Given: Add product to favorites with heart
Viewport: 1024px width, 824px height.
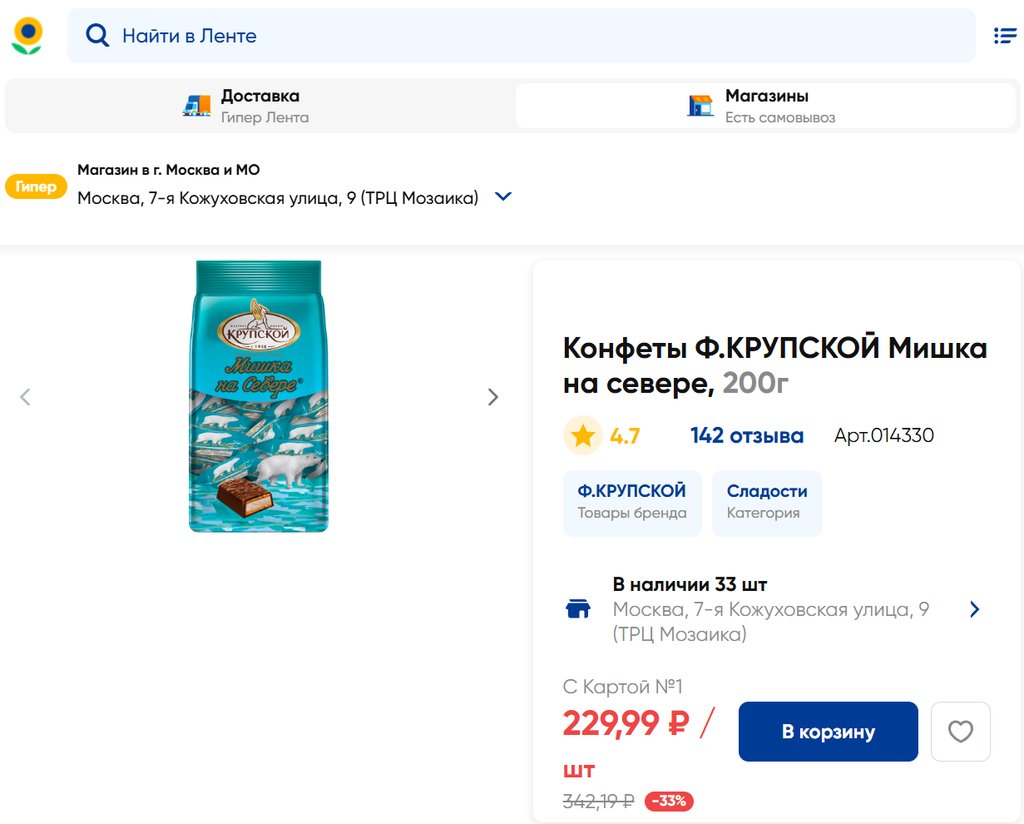Looking at the screenshot, I should [x=960, y=732].
